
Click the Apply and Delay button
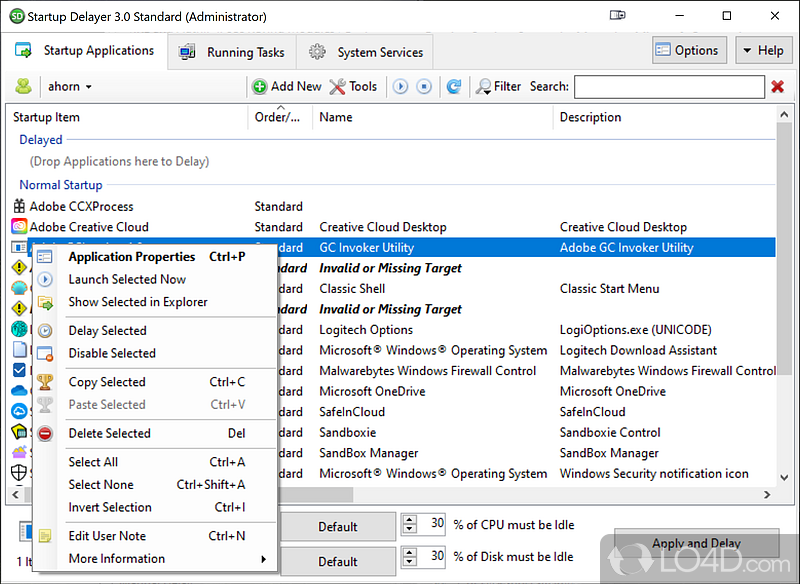pyautogui.click(x=696, y=544)
